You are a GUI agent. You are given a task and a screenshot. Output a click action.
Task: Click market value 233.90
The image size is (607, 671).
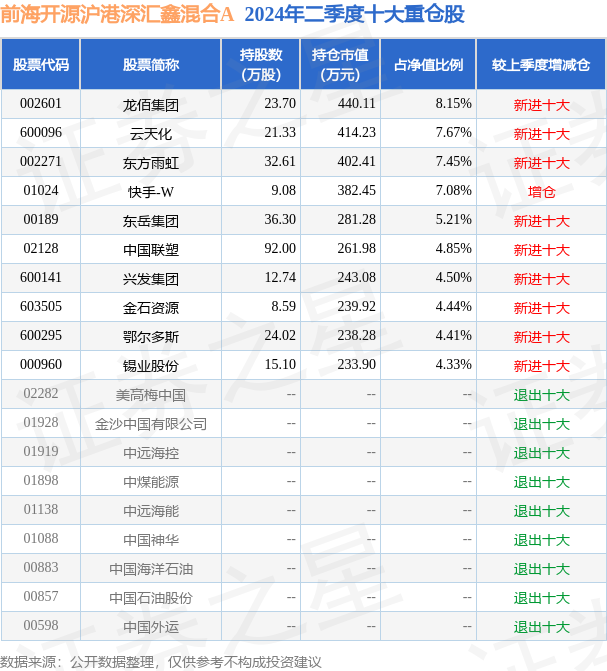pyautogui.click(x=356, y=365)
